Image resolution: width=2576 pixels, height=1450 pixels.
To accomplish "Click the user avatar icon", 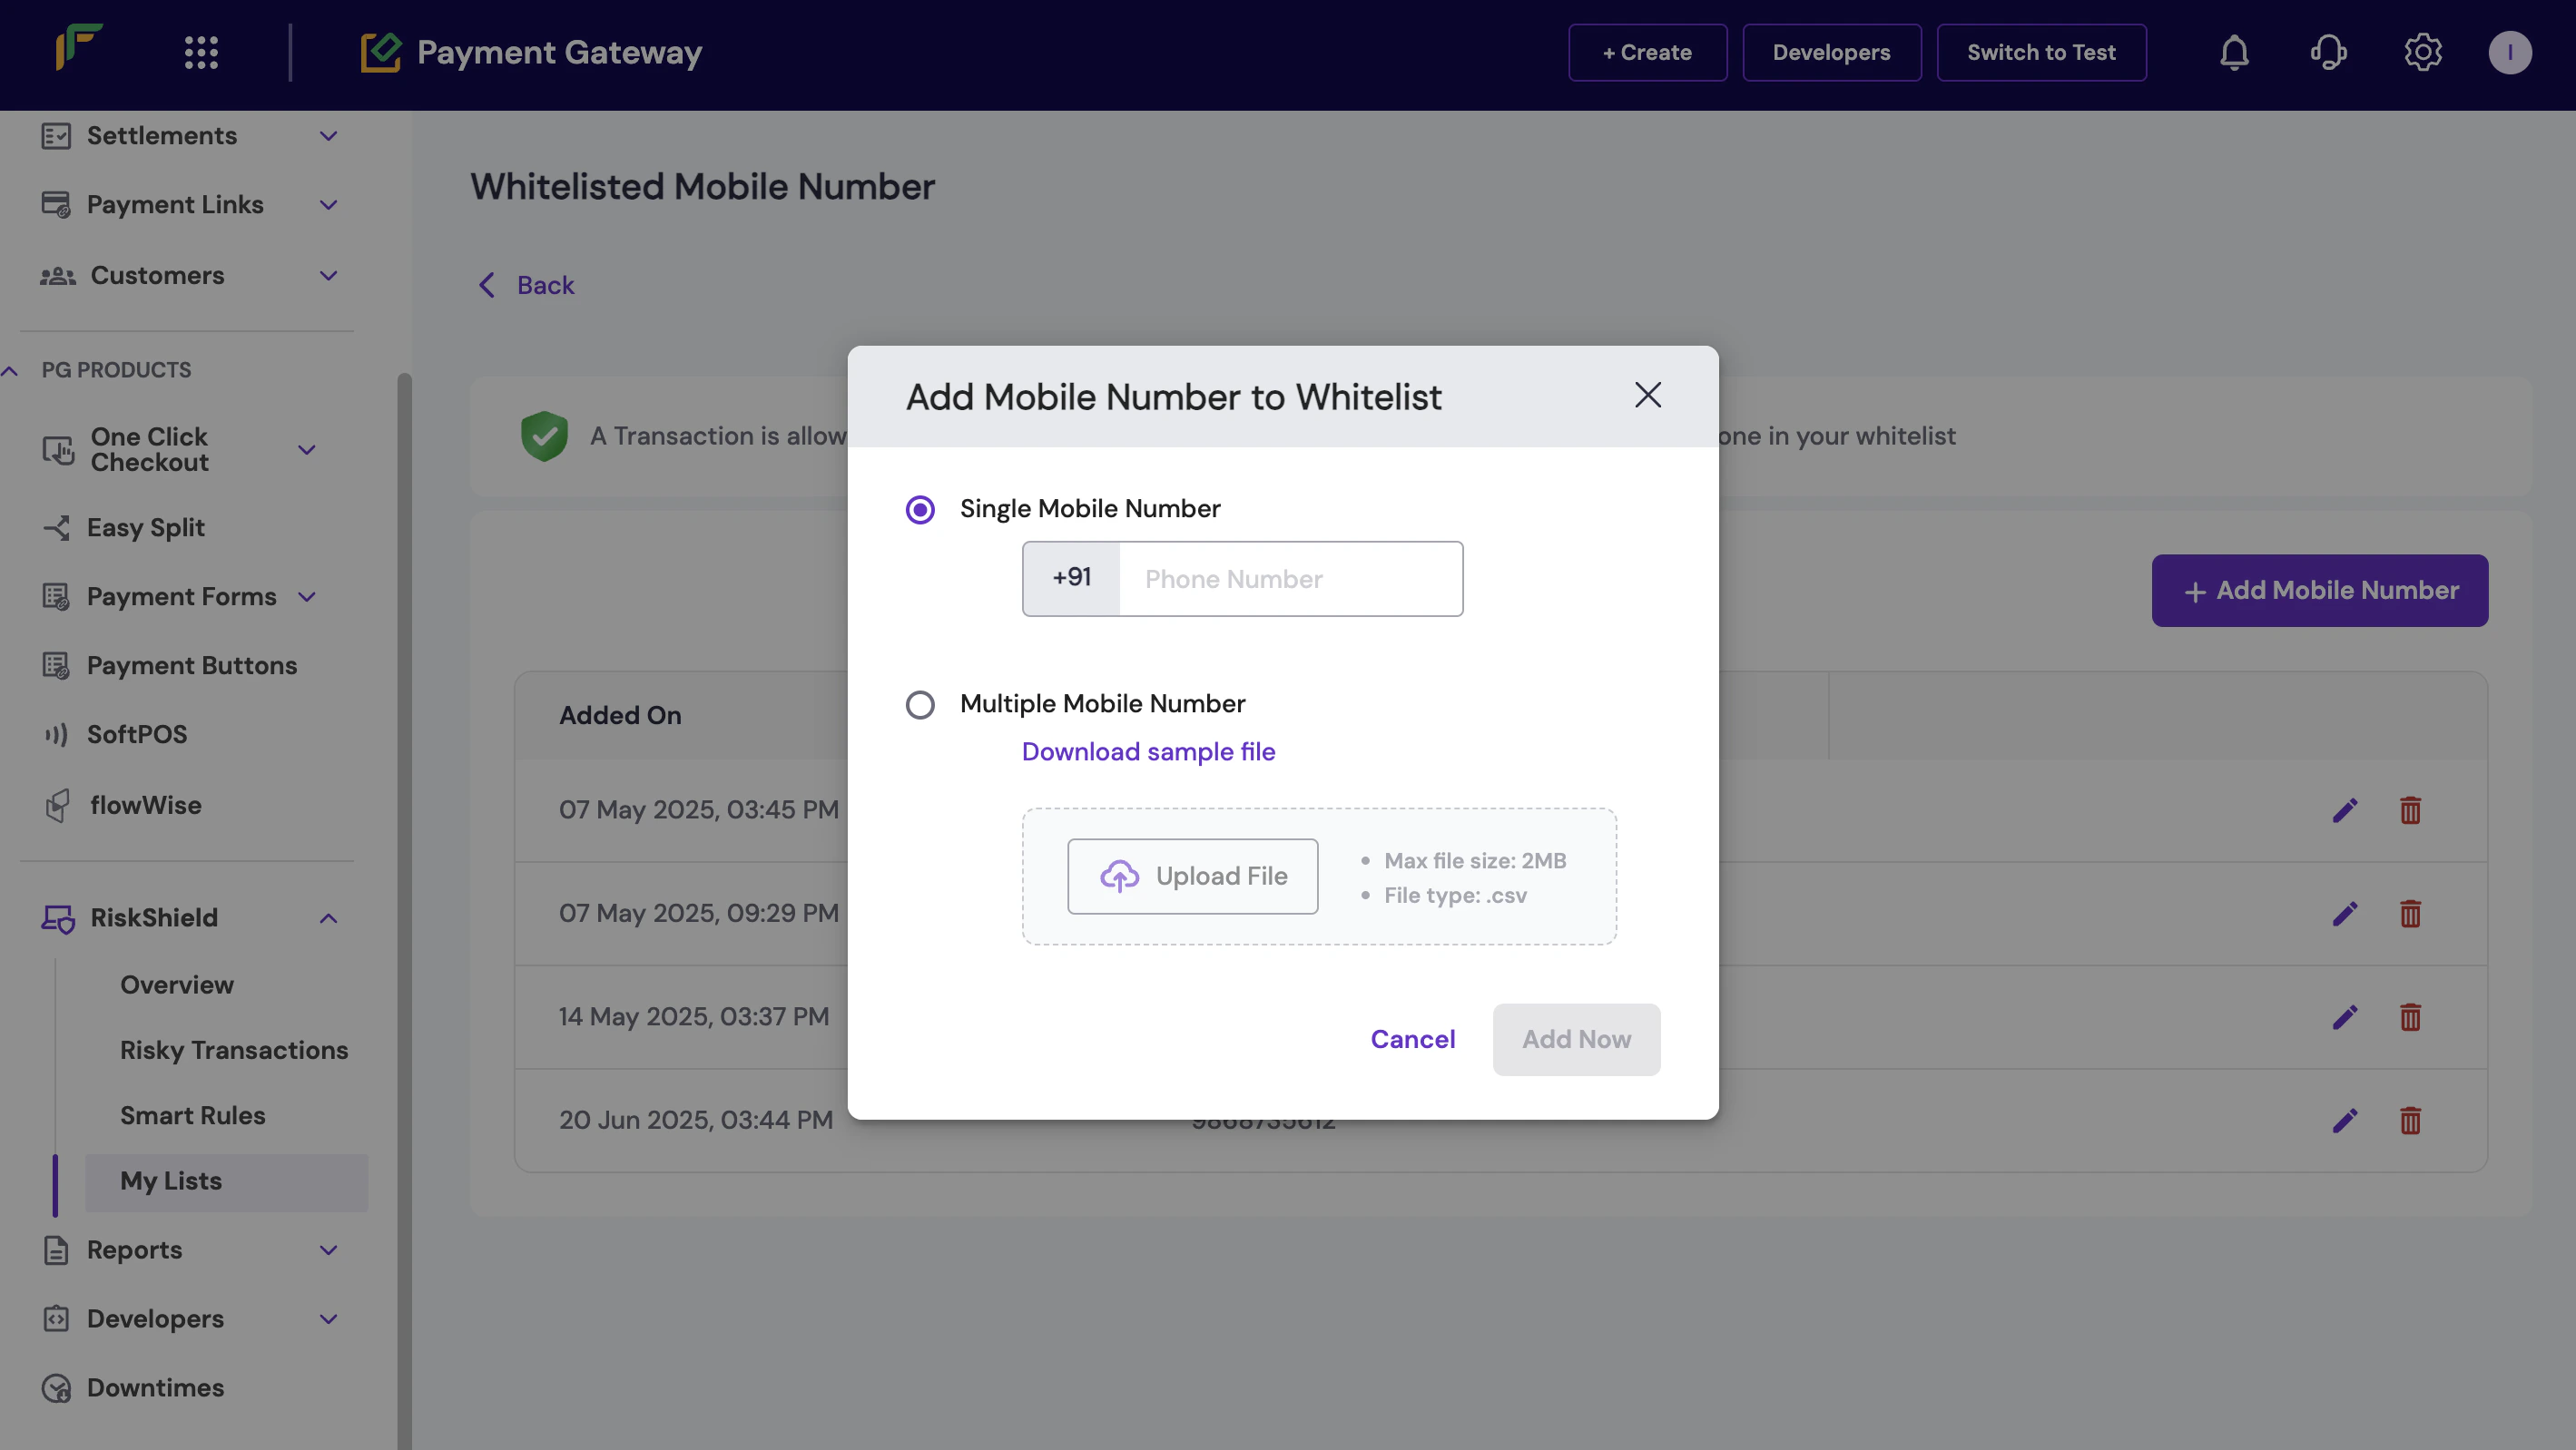I will click(2509, 52).
